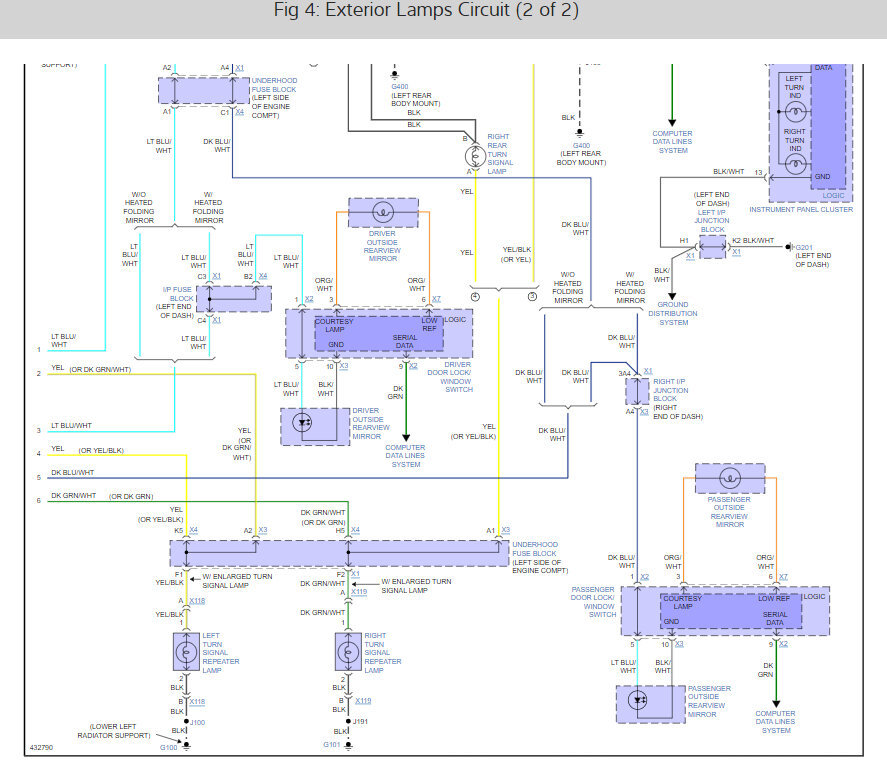The height and width of the screenshot is (772, 887).
Task: Click the circled 4 connector marker
Action: click(x=475, y=297)
